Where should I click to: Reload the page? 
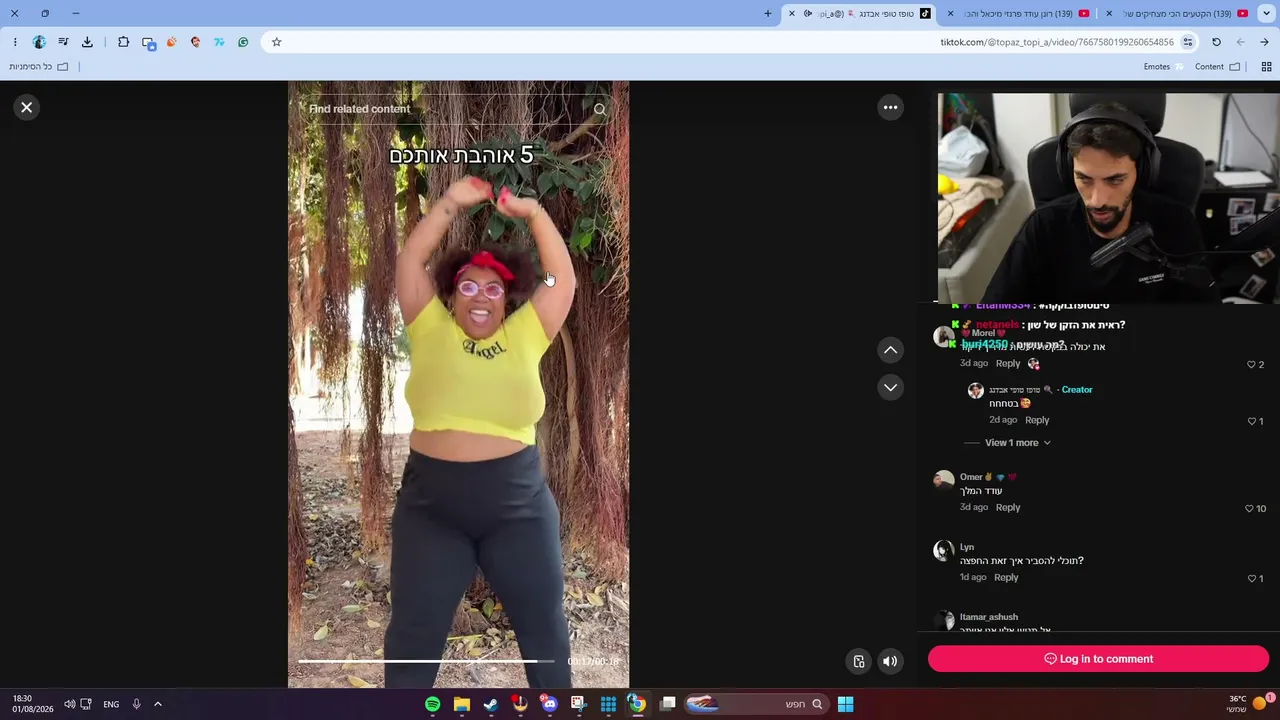[1216, 42]
